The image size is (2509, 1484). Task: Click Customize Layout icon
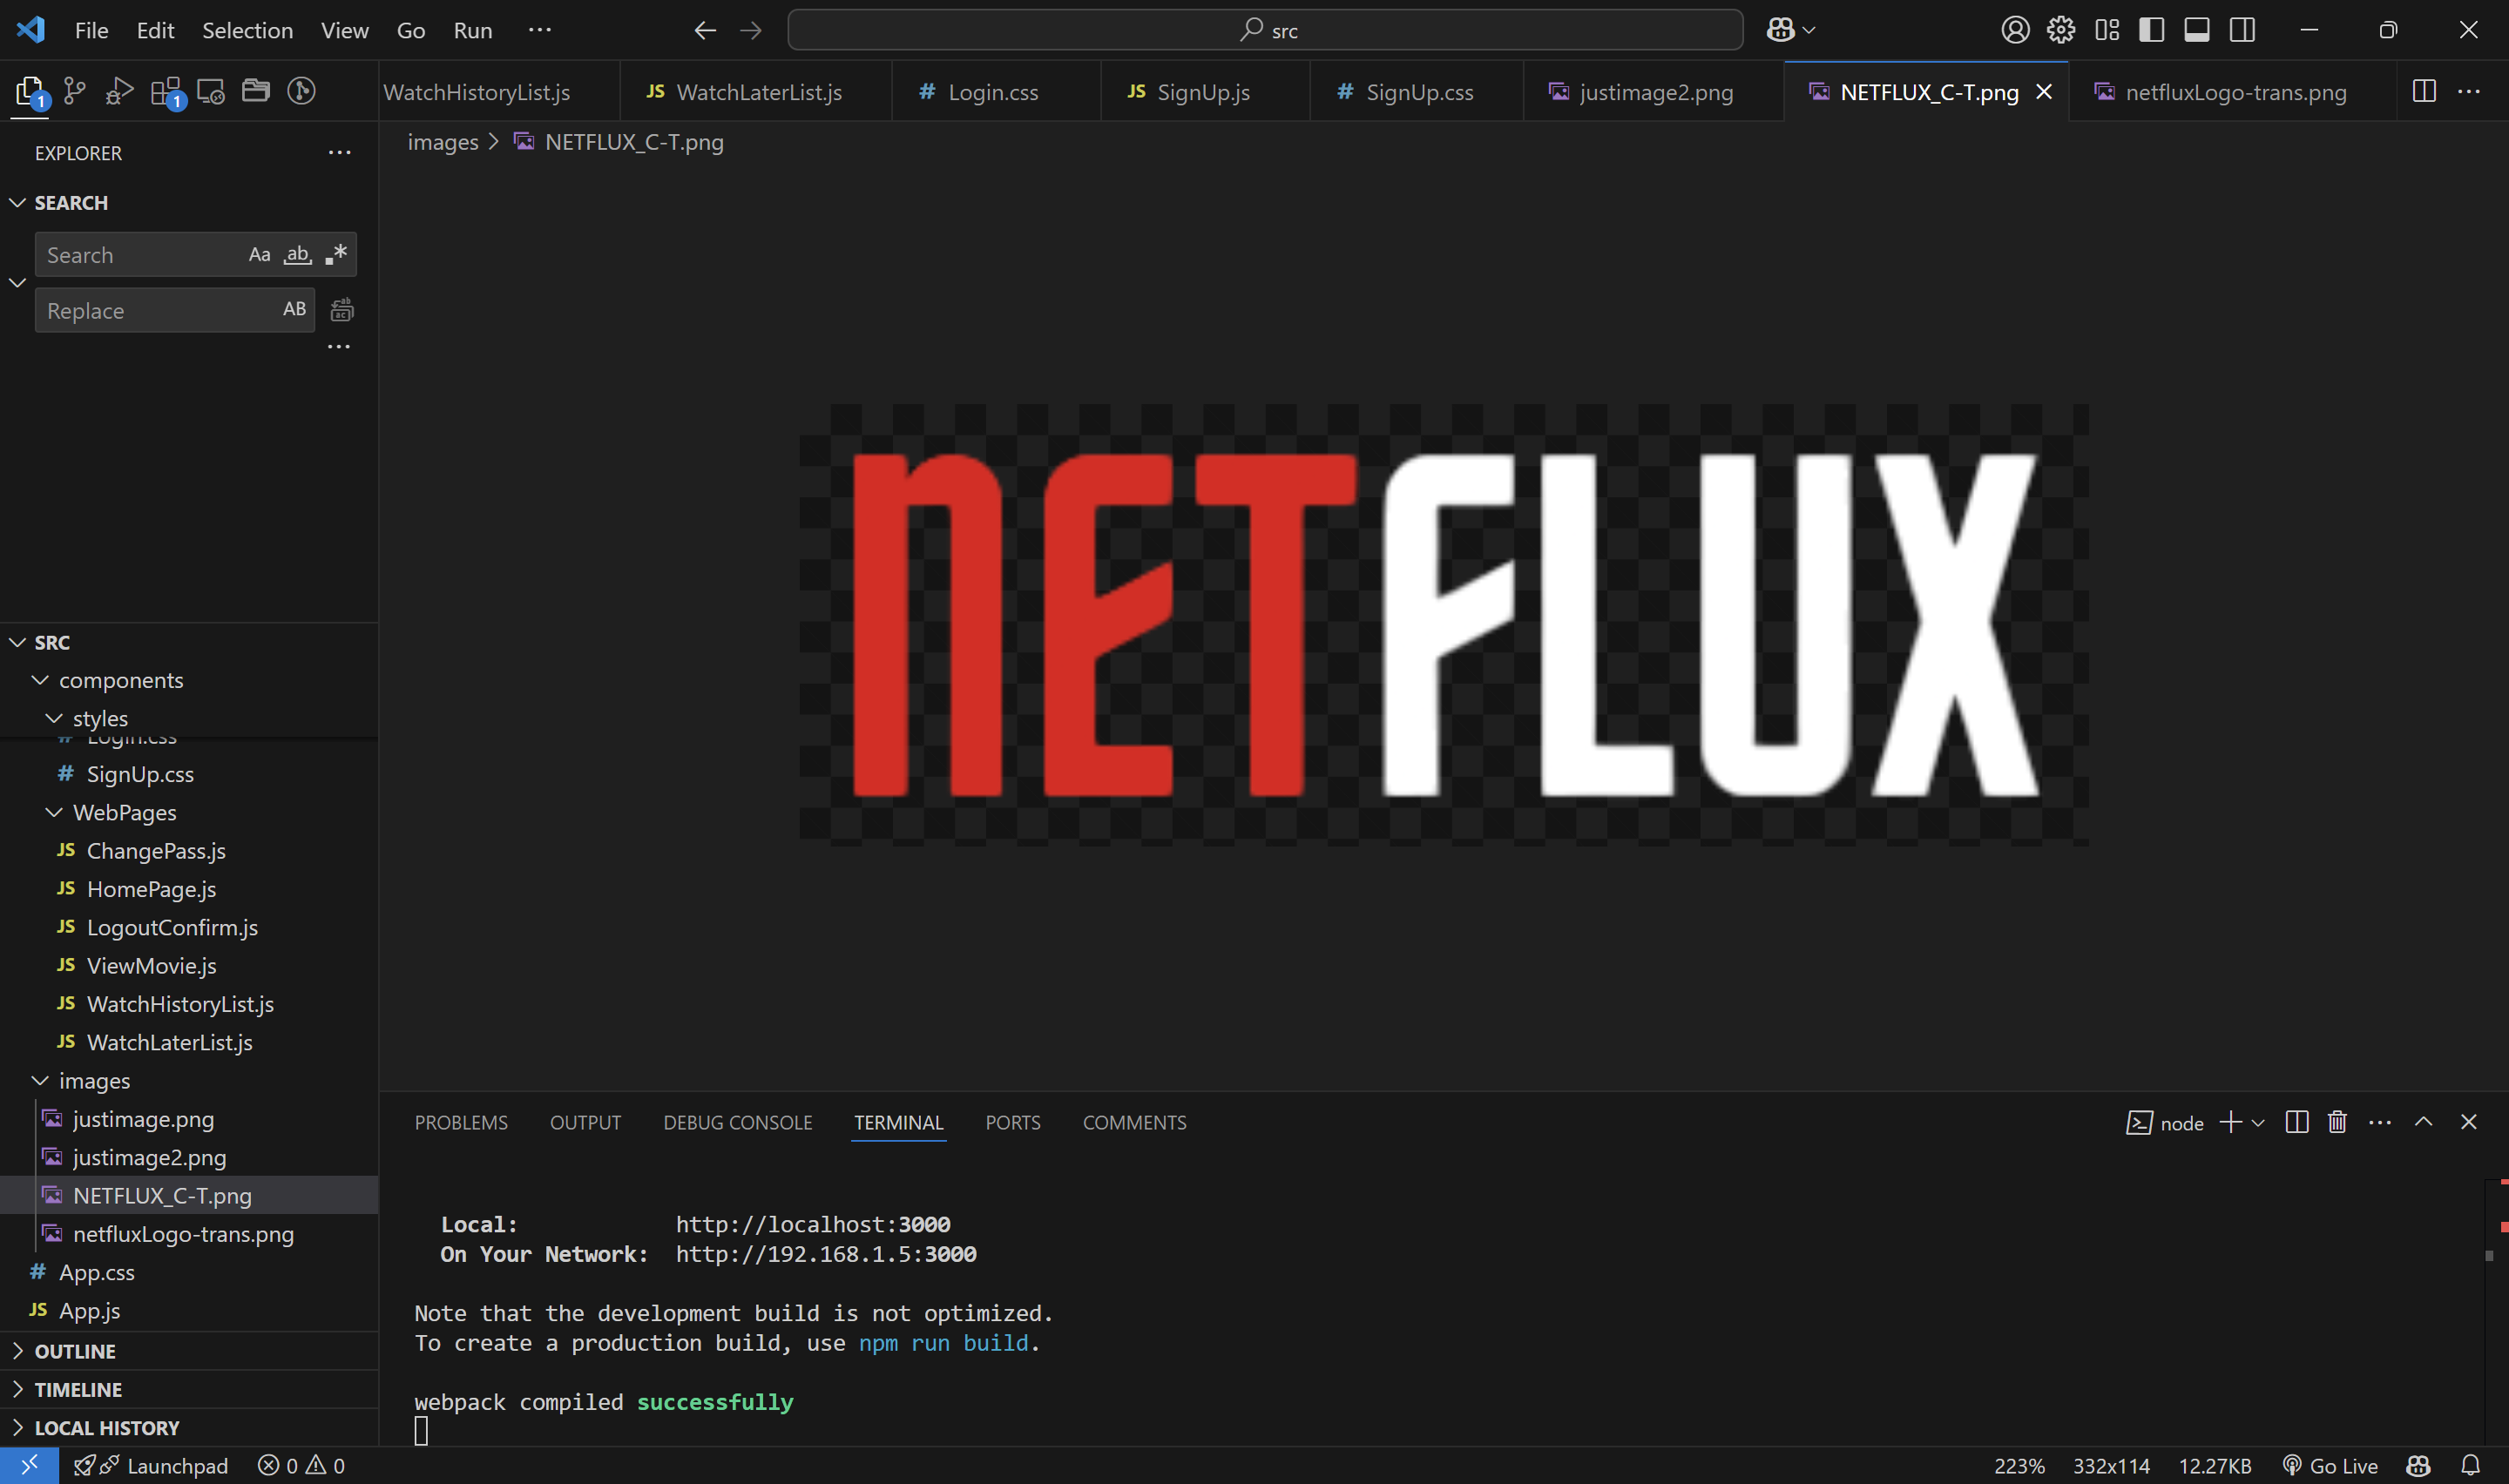click(x=2106, y=30)
